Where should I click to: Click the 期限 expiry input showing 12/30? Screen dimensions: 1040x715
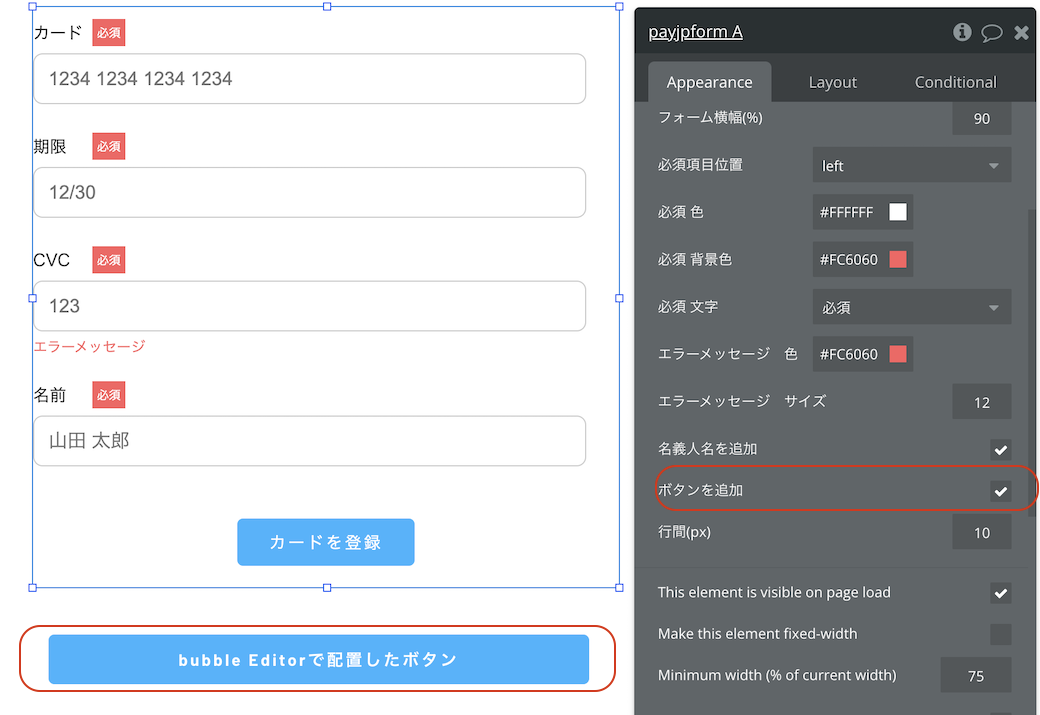point(309,192)
